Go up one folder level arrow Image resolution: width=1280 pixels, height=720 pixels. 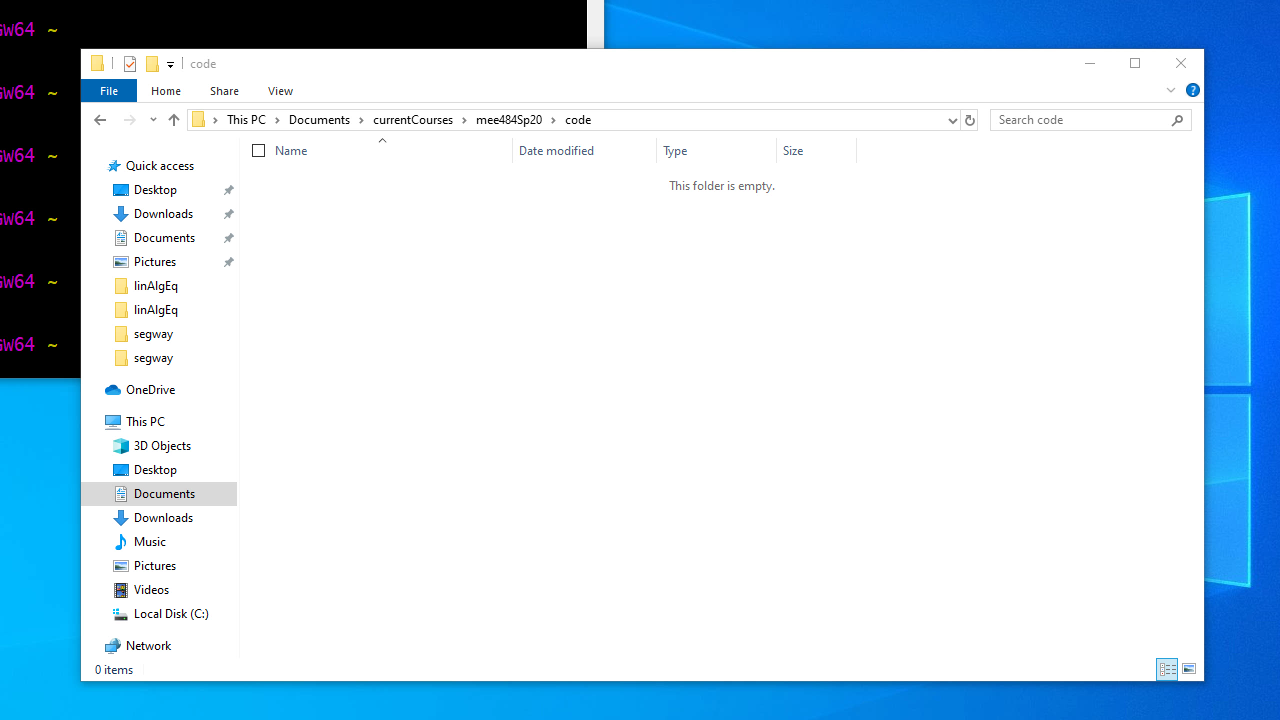coord(174,120)
